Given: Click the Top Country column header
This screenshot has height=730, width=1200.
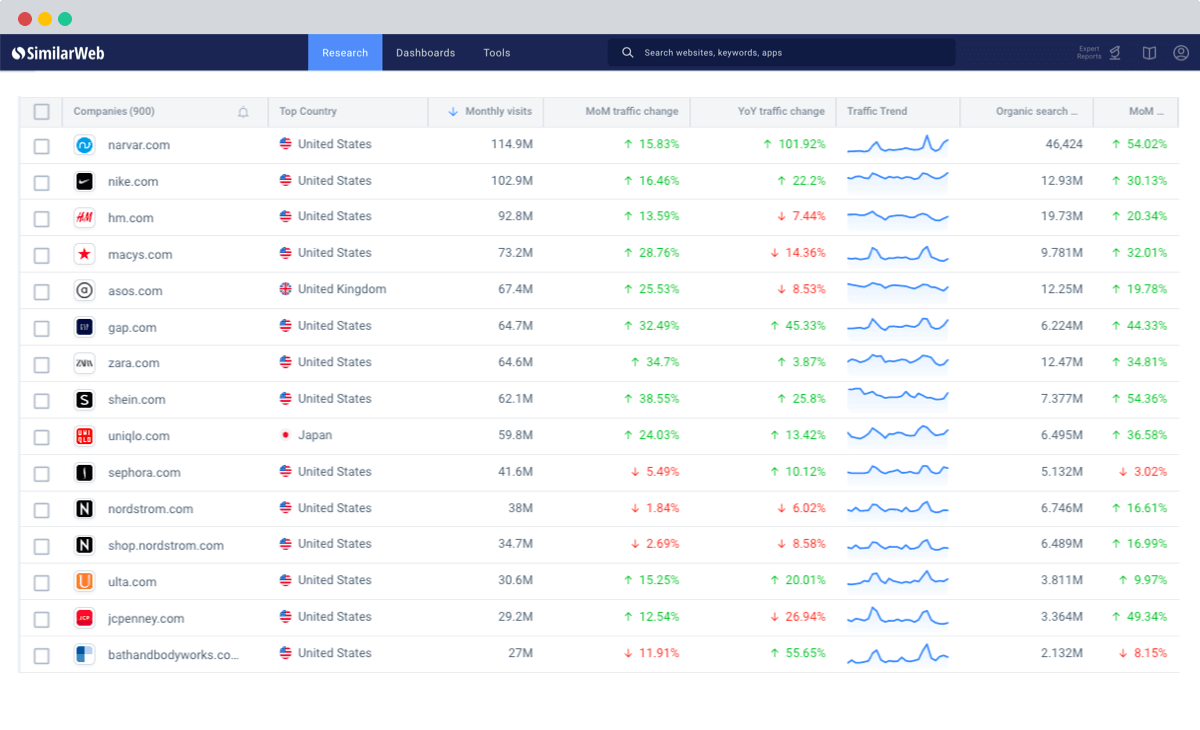Looking at the screenshot, I should click(308, 112).
